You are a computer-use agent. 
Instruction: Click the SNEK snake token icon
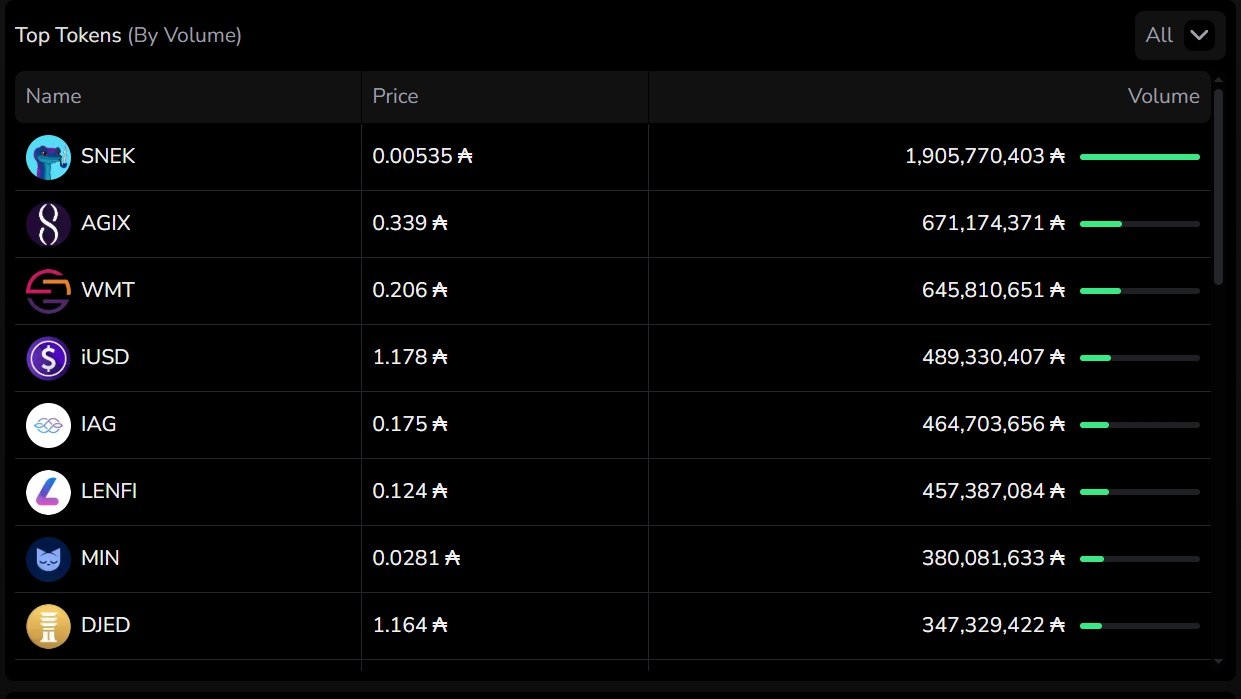click(48, 157)
